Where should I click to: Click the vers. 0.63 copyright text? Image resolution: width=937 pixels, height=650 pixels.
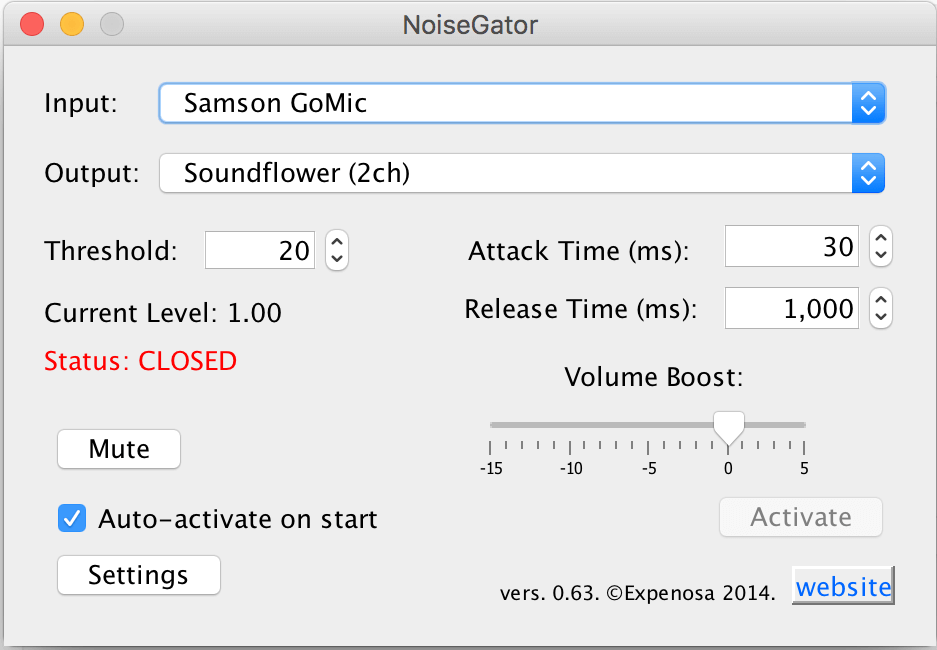tap(637, 593)
